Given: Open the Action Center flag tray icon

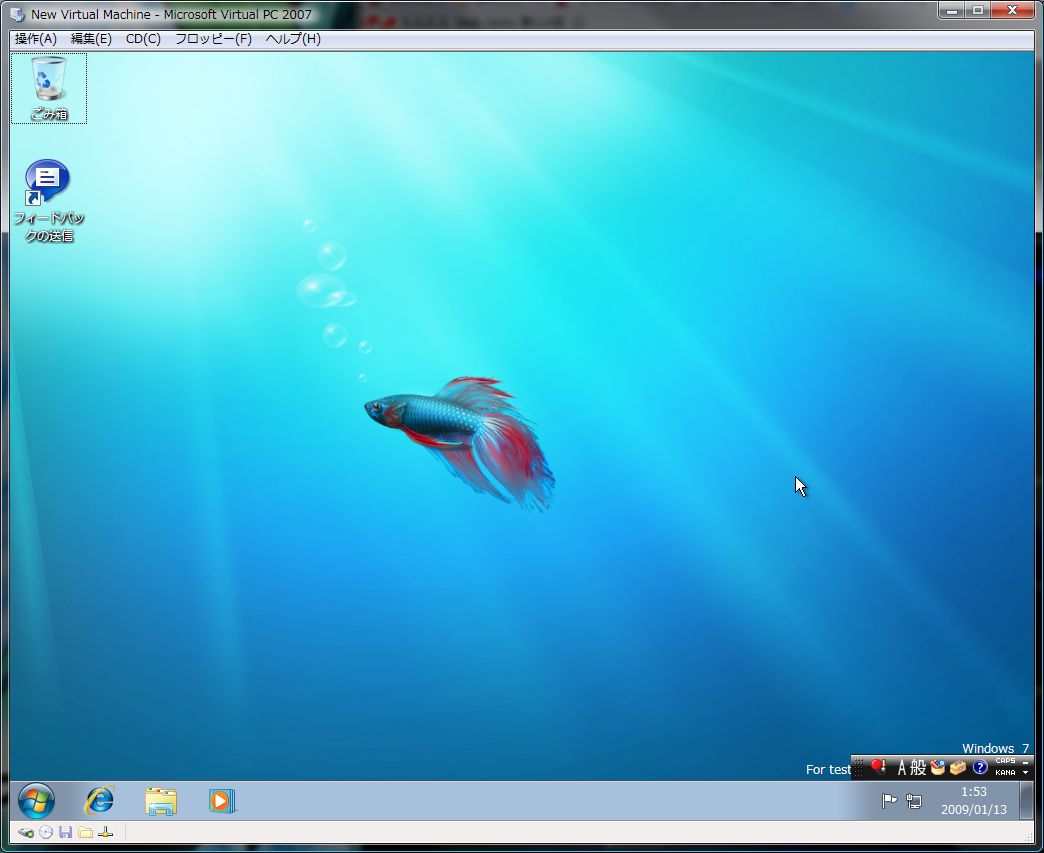Looking at the screenshot, I should pyautogui.click(x=889, y=801).
